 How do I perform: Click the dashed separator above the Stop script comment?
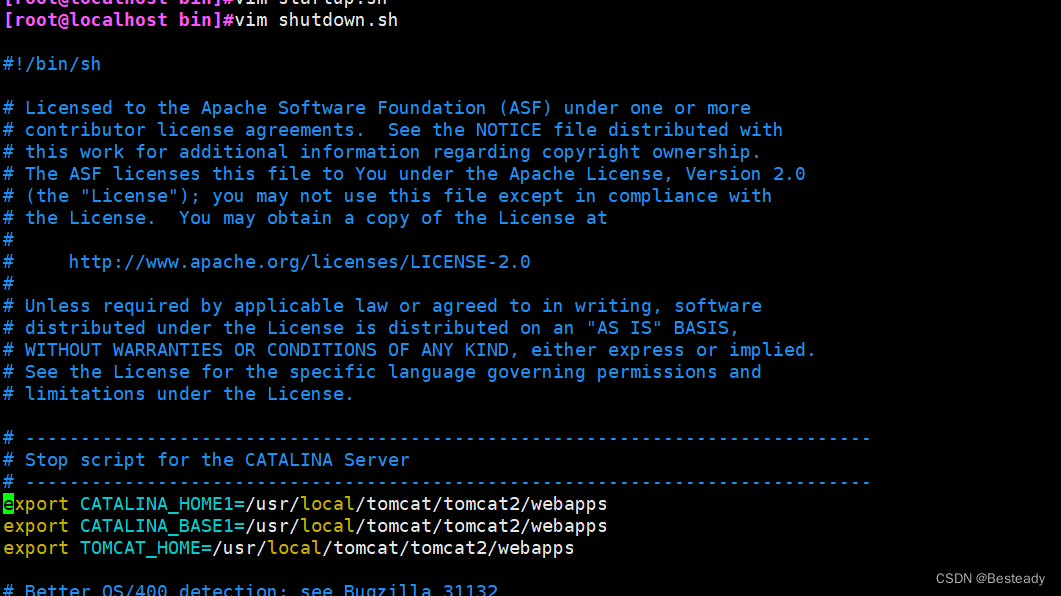tap(447, 438)
